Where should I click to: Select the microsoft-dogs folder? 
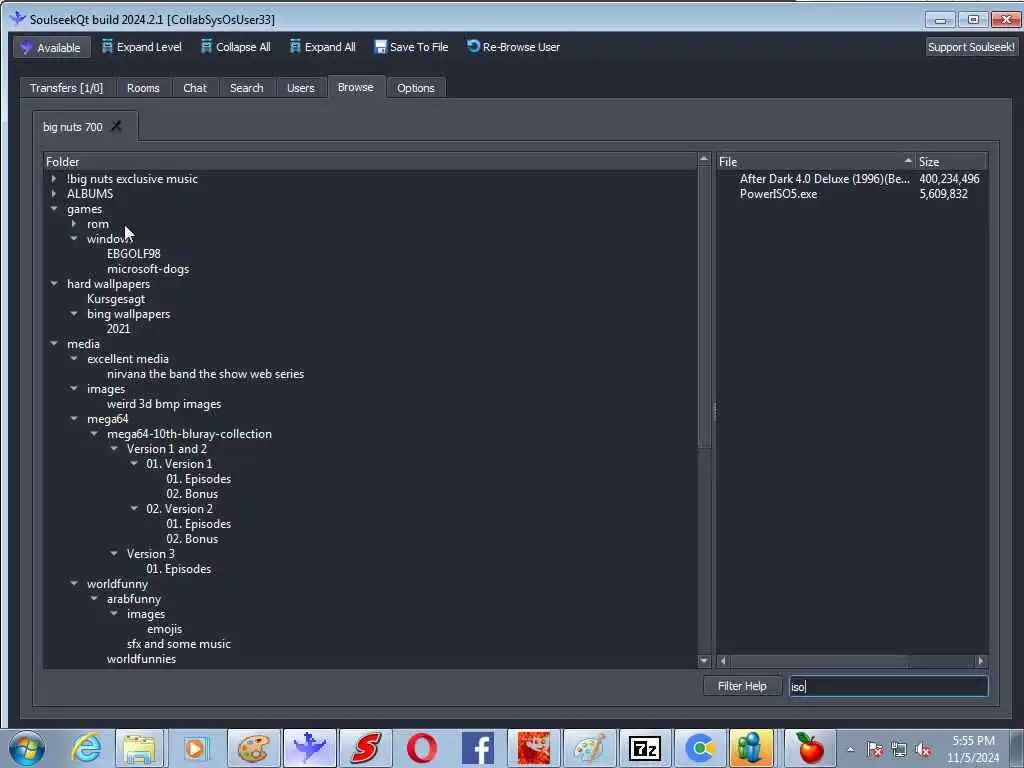[148, 268]
